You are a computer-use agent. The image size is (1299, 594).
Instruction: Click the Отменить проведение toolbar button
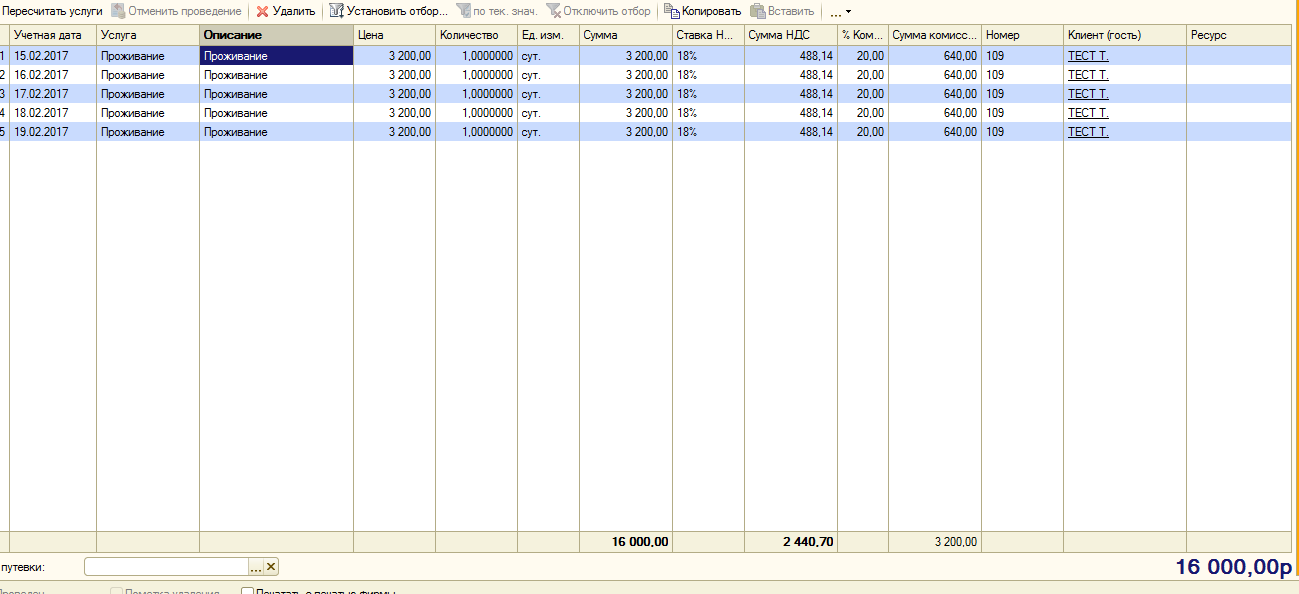click(x=176, y=11)
